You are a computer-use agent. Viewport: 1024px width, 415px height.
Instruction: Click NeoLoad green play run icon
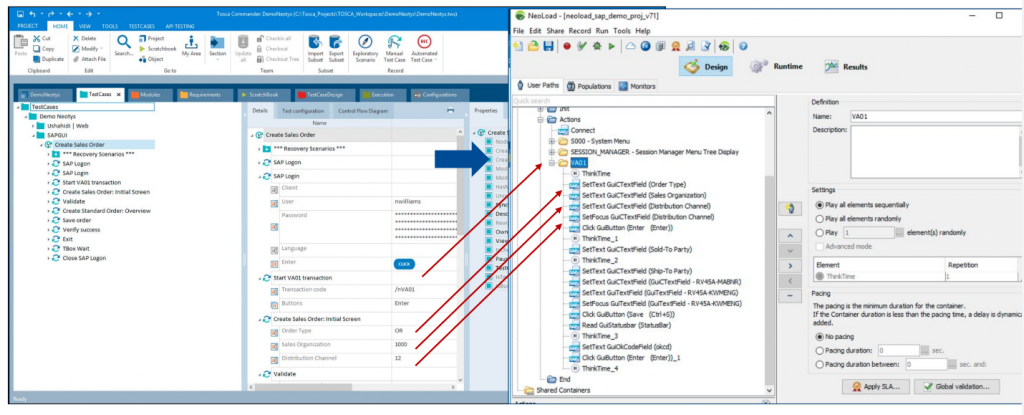tap(611, 46)
